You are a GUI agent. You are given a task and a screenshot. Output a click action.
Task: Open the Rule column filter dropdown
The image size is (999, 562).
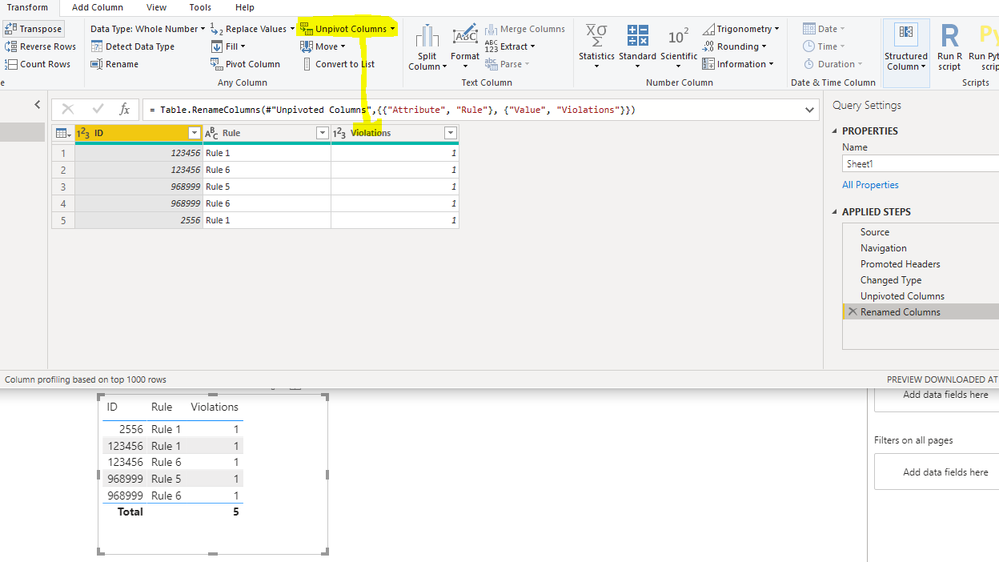point(322,133)
